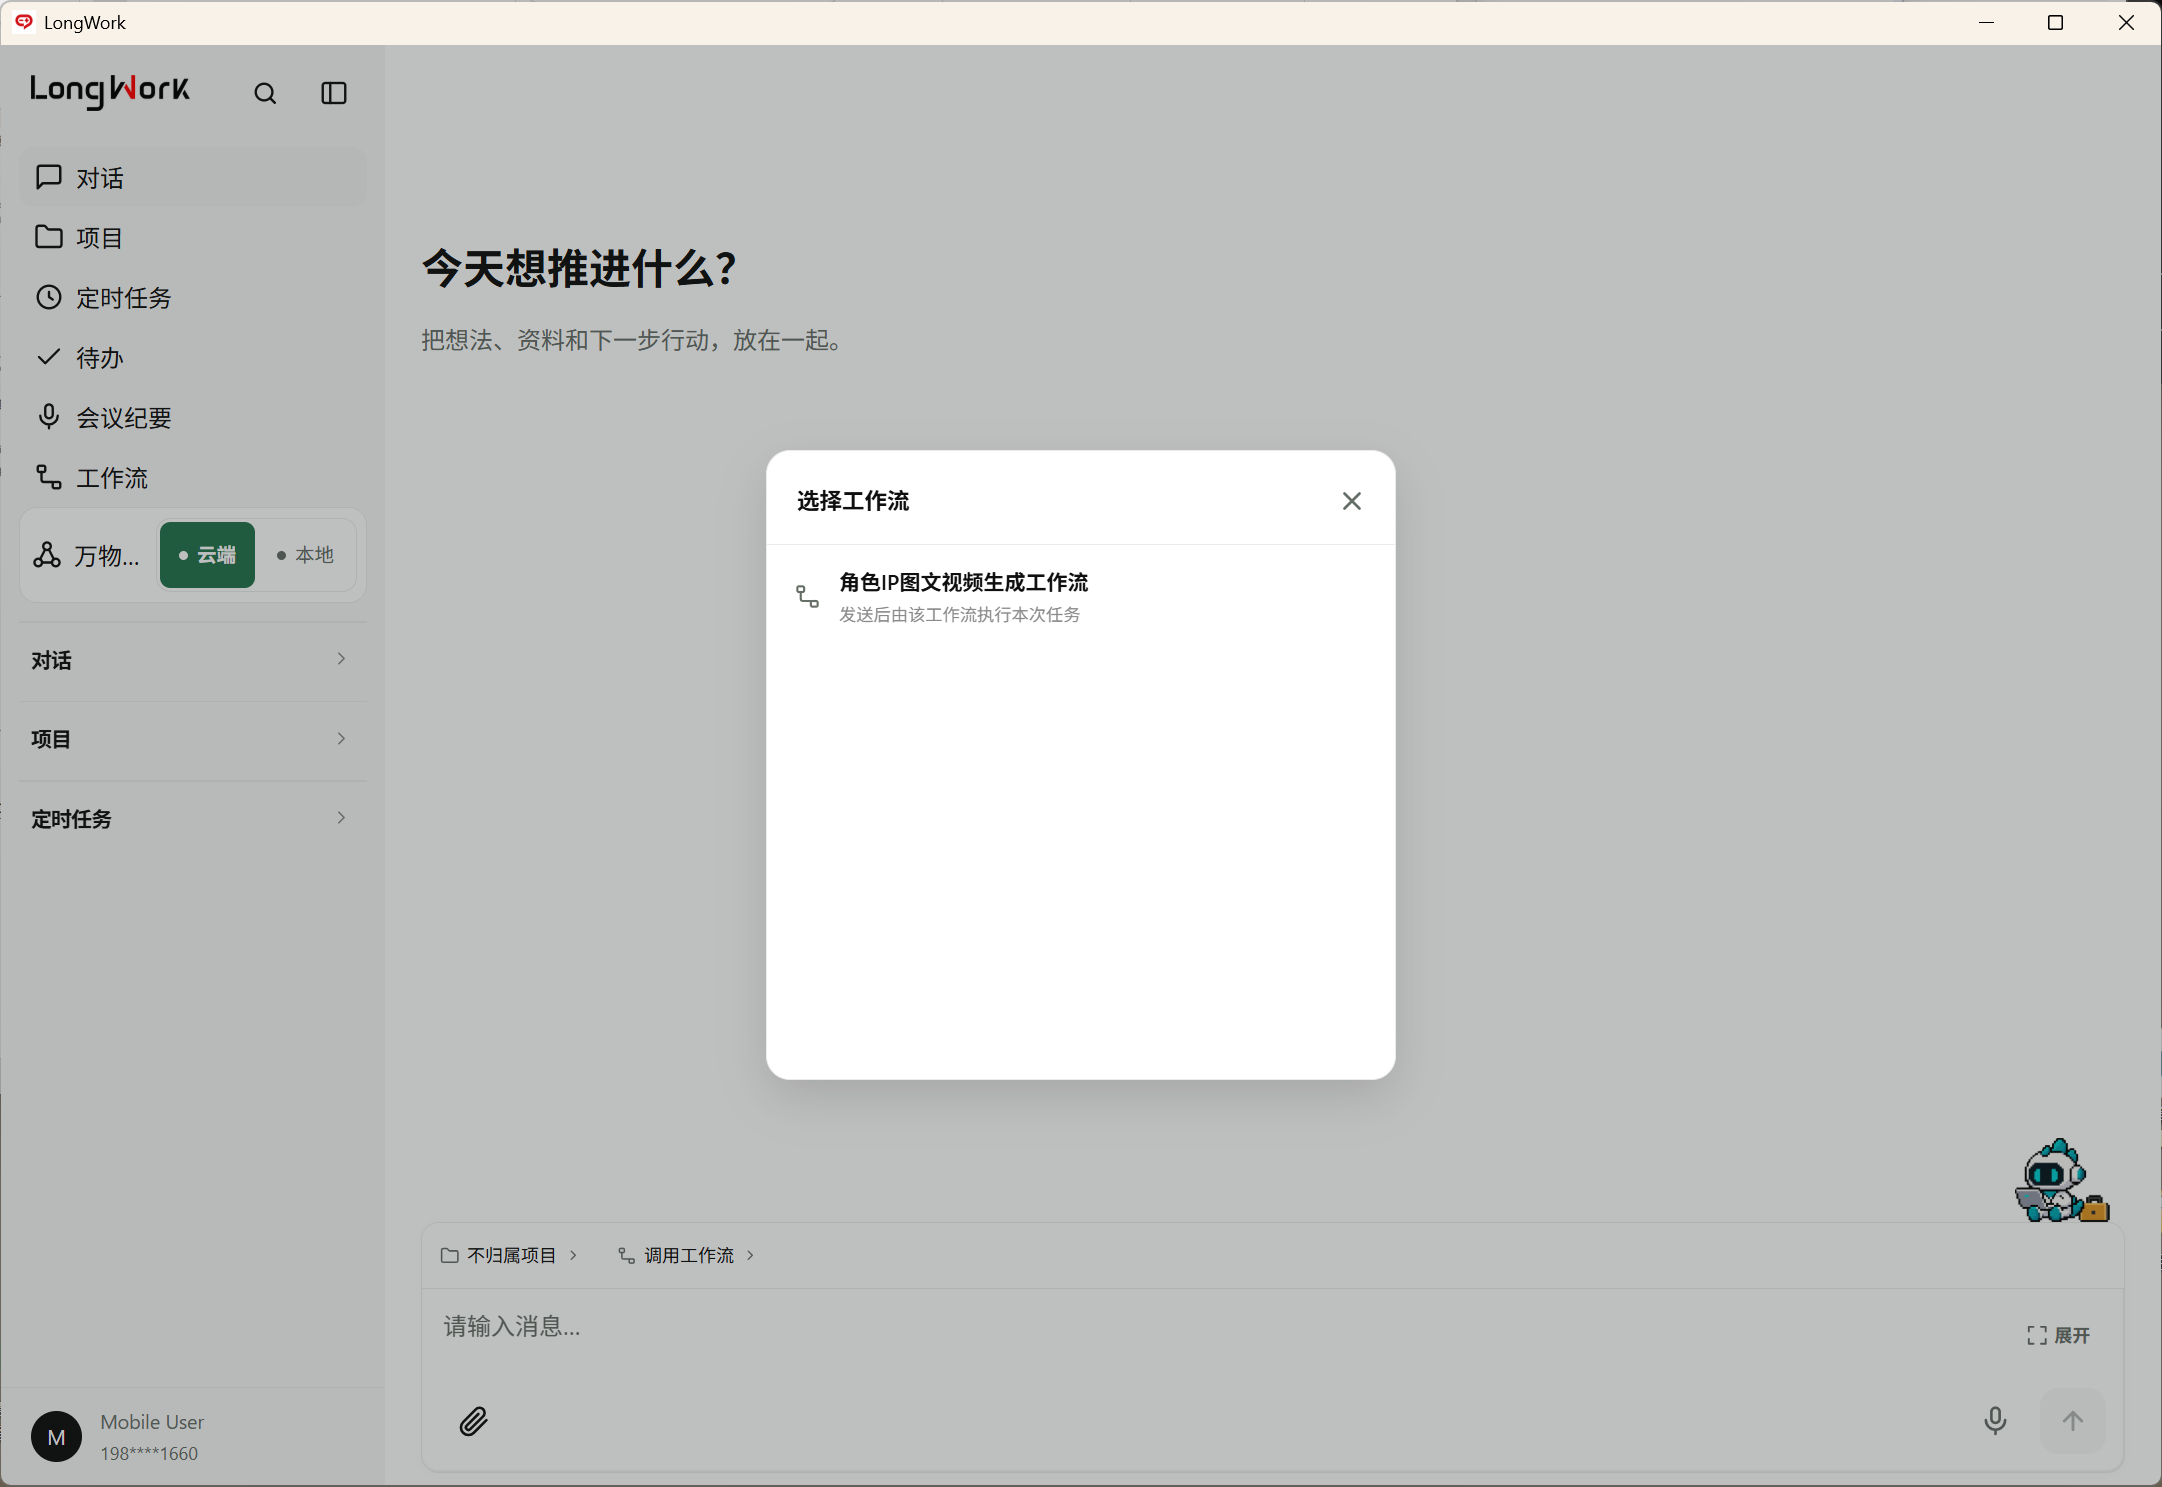2162x1487 pixels.
Task: Click the LongWork logo
Action: point(110,91)
